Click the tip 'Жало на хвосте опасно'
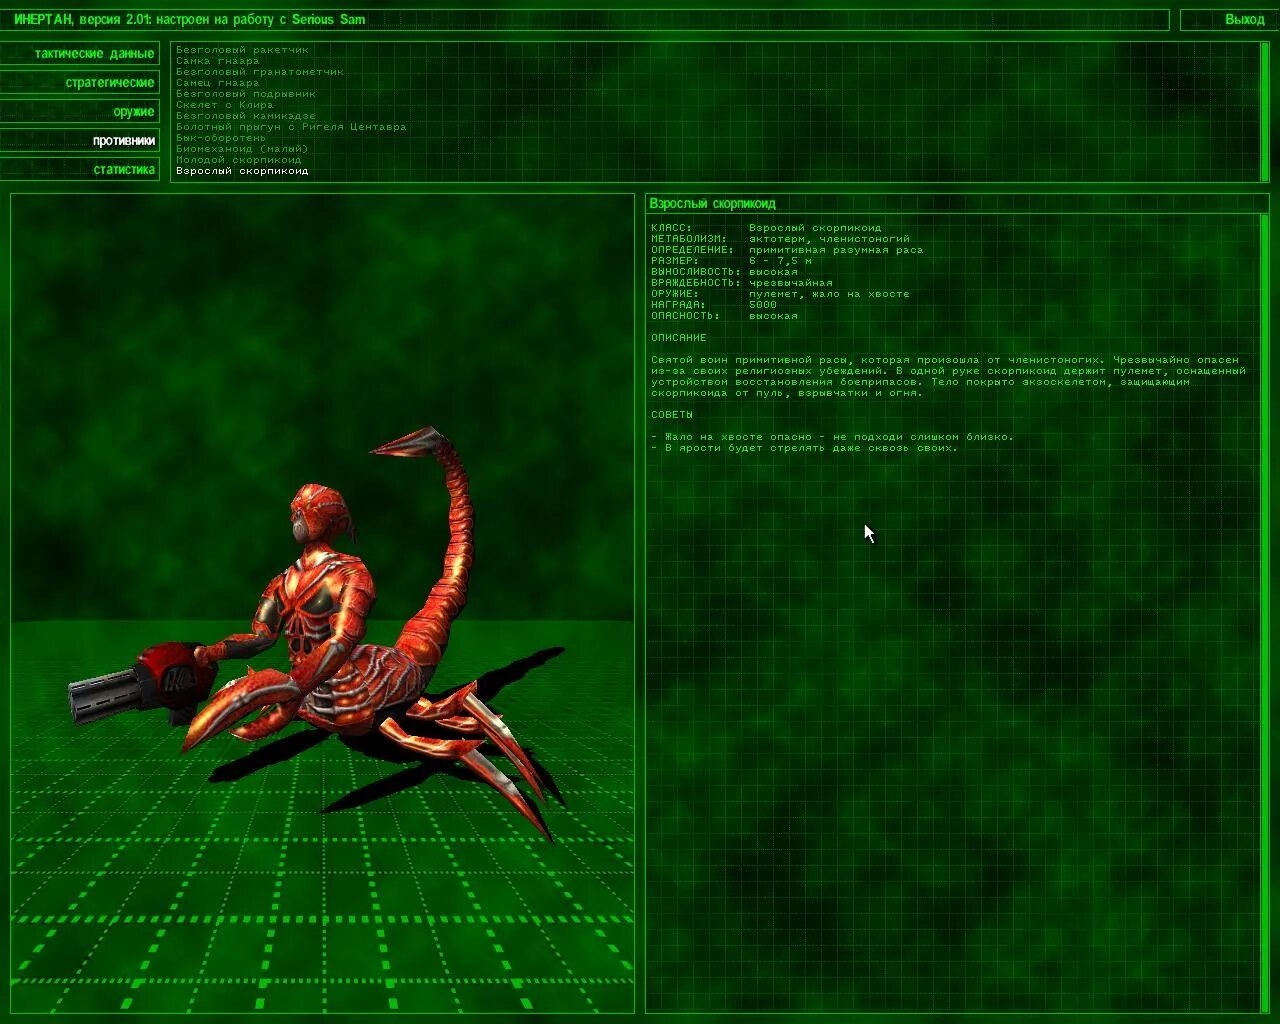The height and width of the screenshot is (1024, 1280). (832, 437)
